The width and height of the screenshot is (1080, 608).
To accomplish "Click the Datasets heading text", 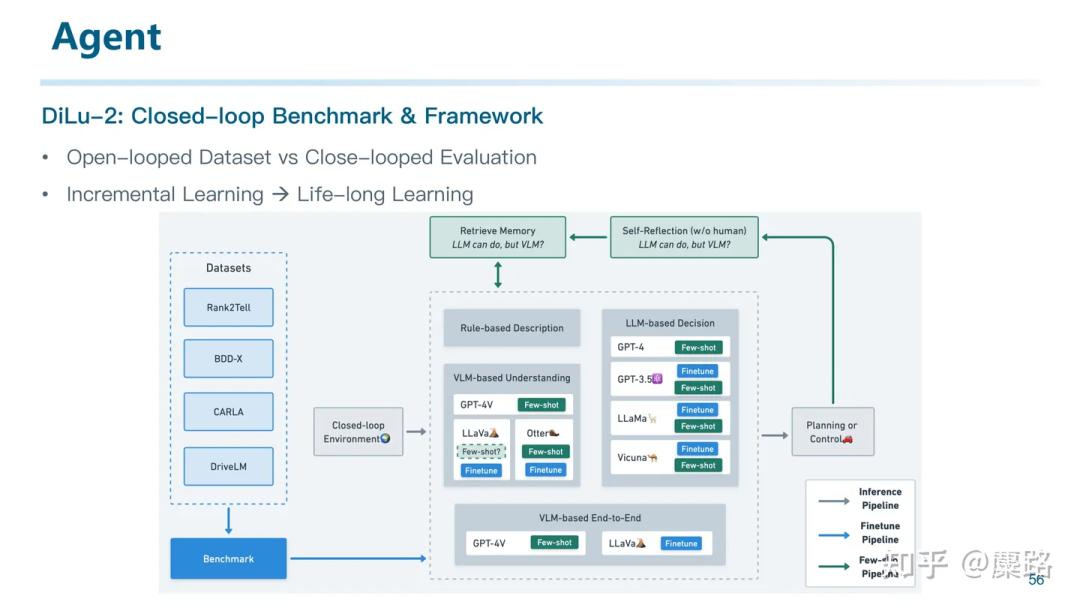I will coord(229,268).
